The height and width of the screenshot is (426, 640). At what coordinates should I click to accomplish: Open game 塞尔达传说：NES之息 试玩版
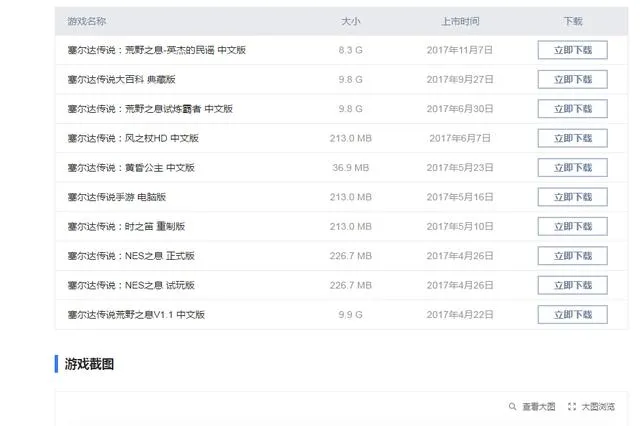[131, 285]
